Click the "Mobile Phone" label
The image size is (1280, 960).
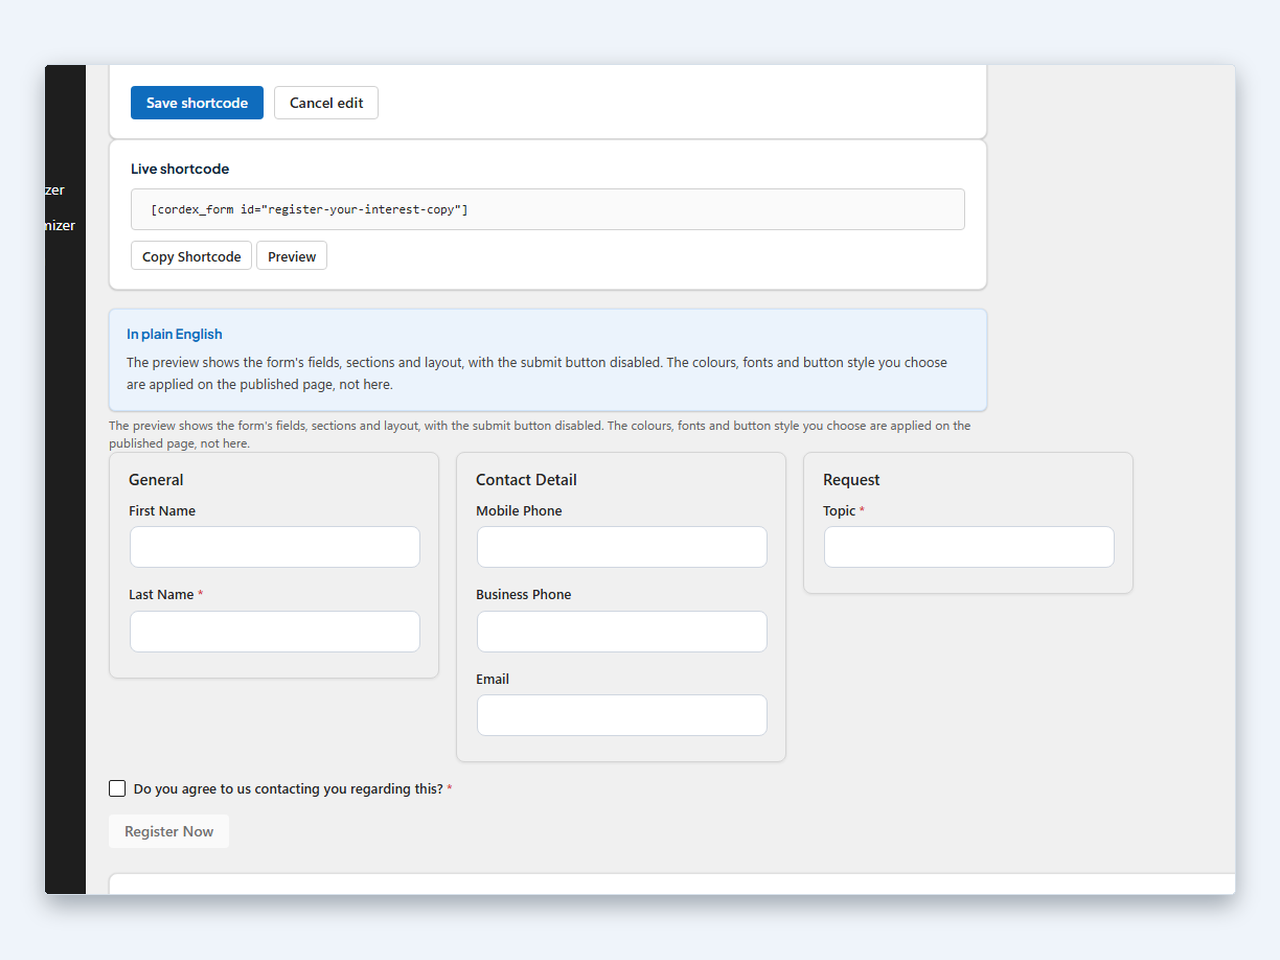coord(519,511)
